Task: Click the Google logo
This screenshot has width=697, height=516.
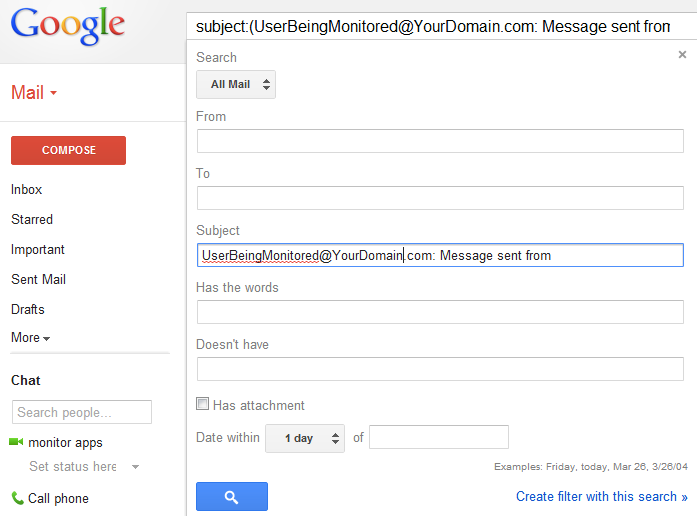Action: coord(68,26)
